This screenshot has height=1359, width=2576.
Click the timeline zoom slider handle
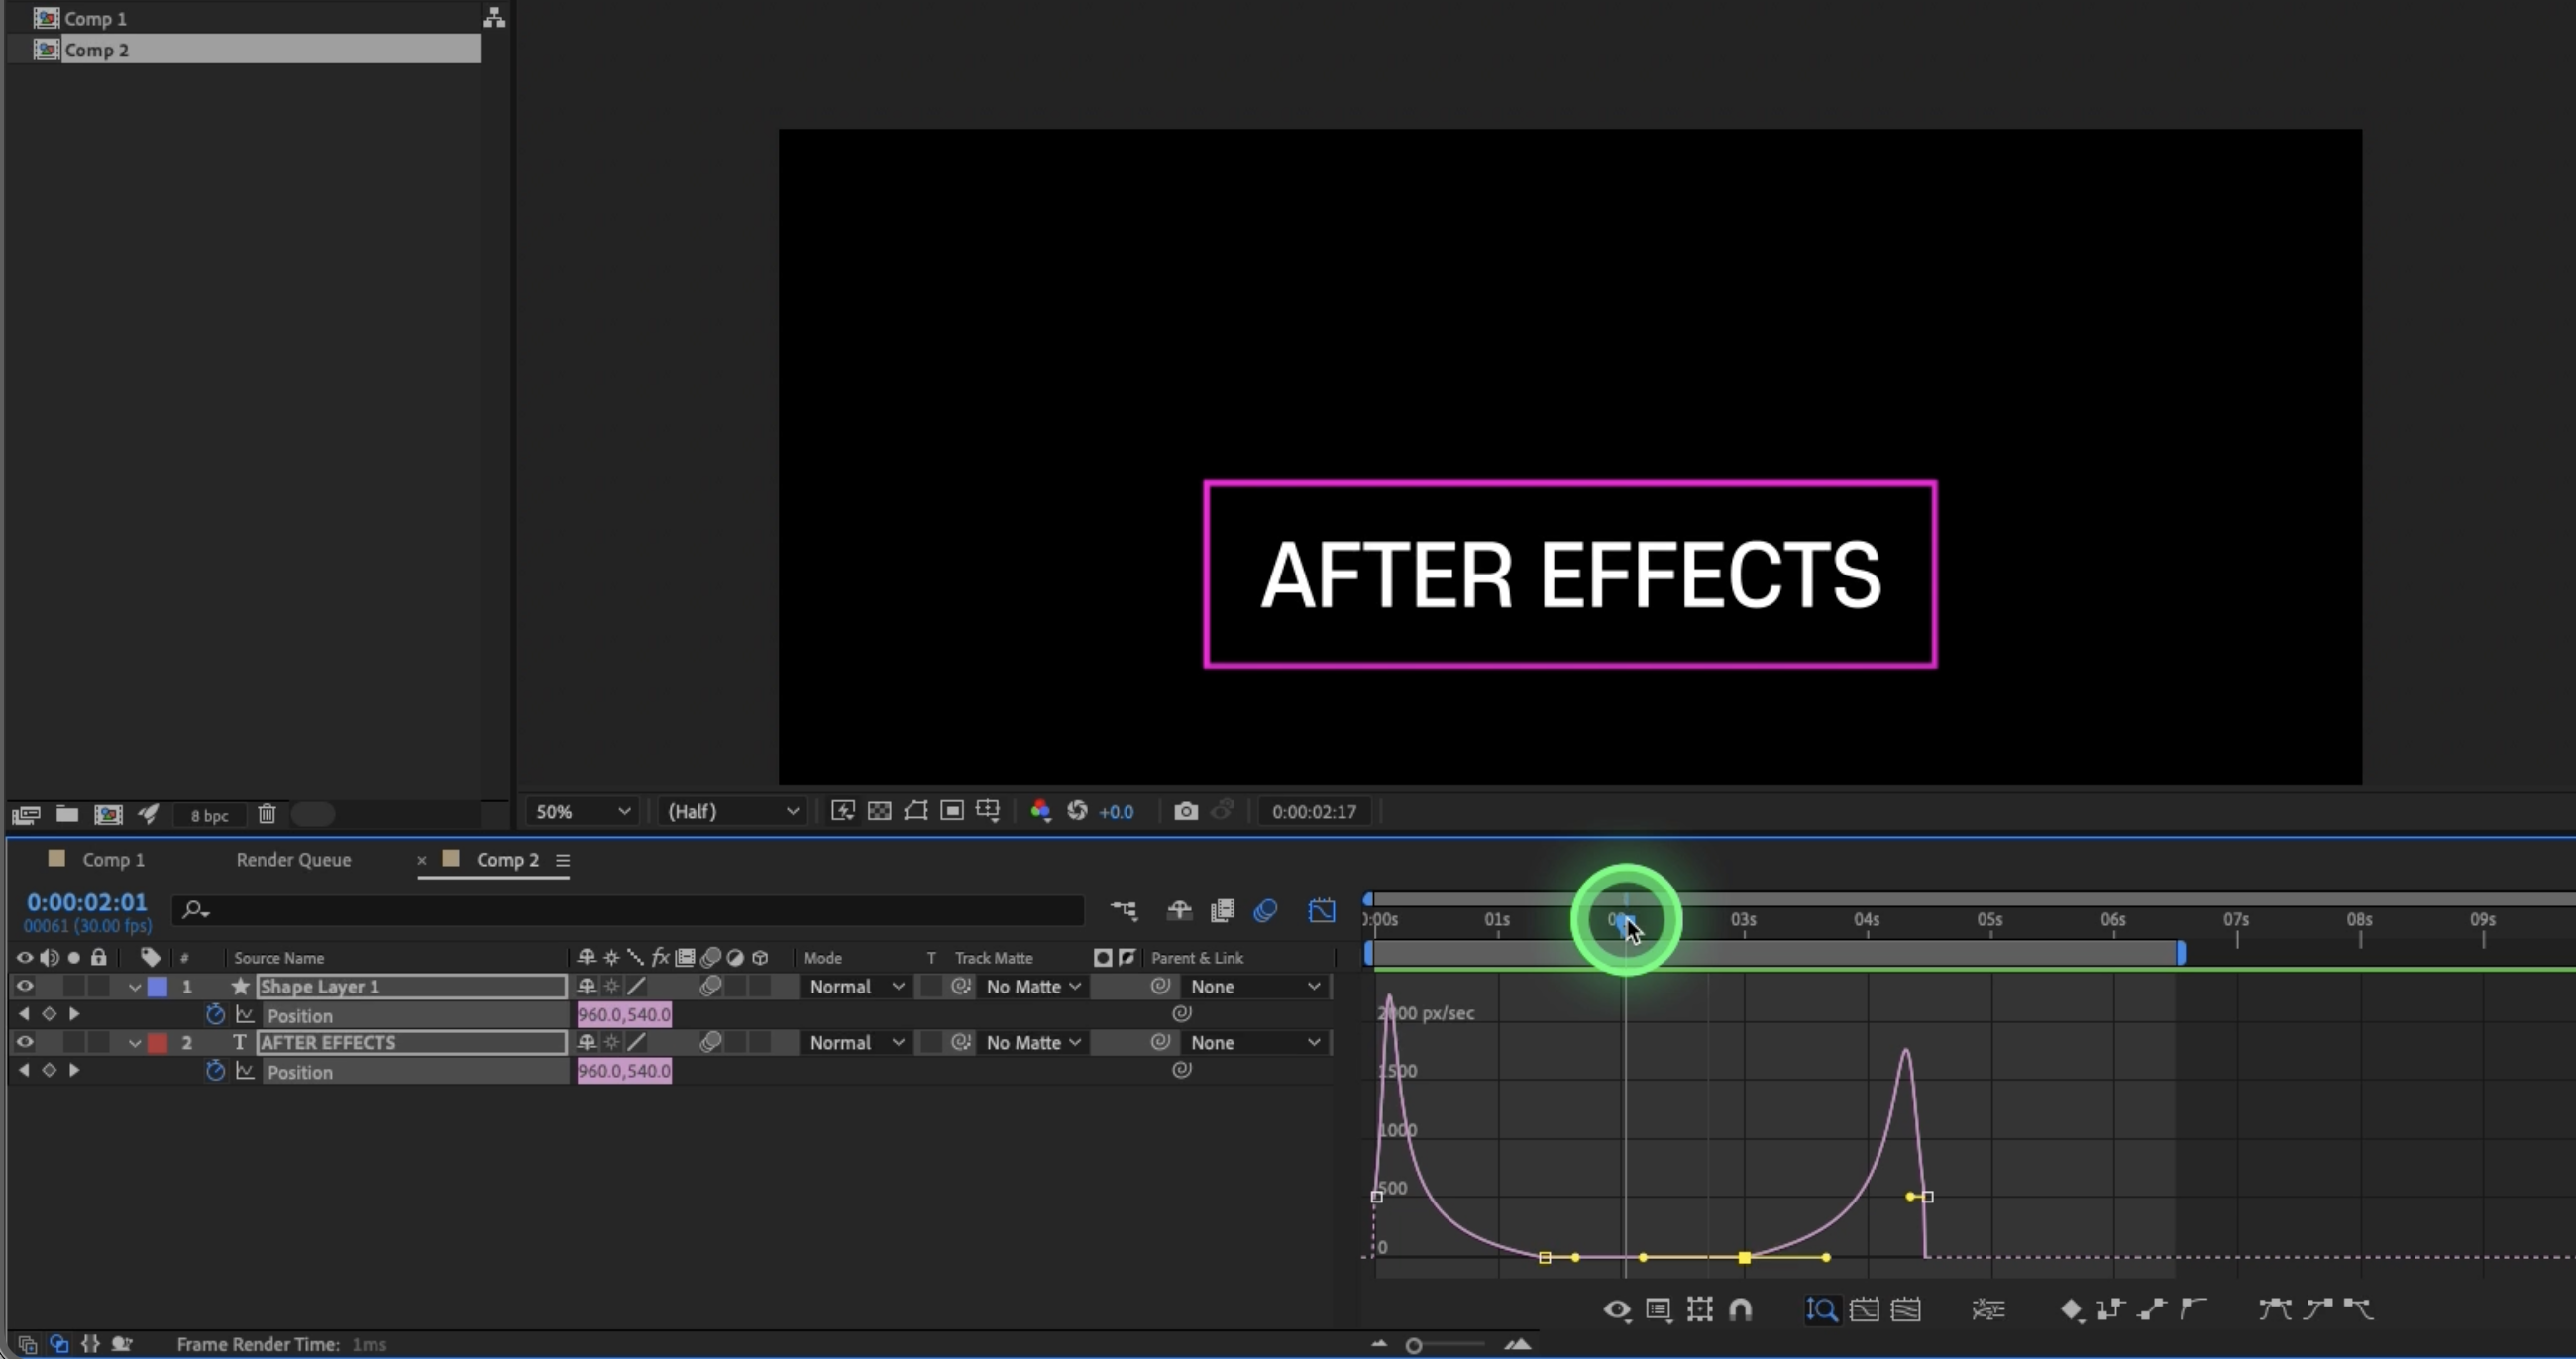(x=1413, y=1346)
